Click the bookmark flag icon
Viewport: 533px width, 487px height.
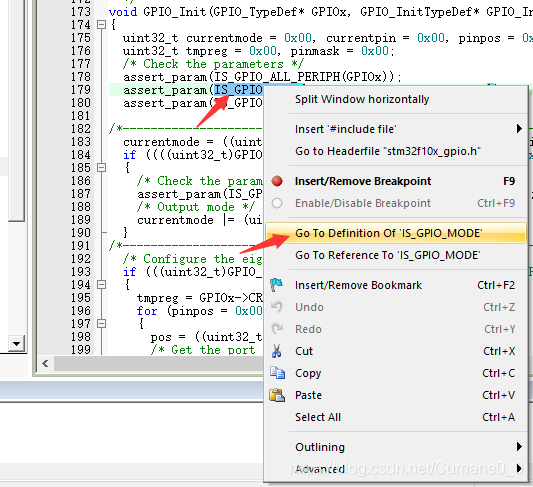276,284
